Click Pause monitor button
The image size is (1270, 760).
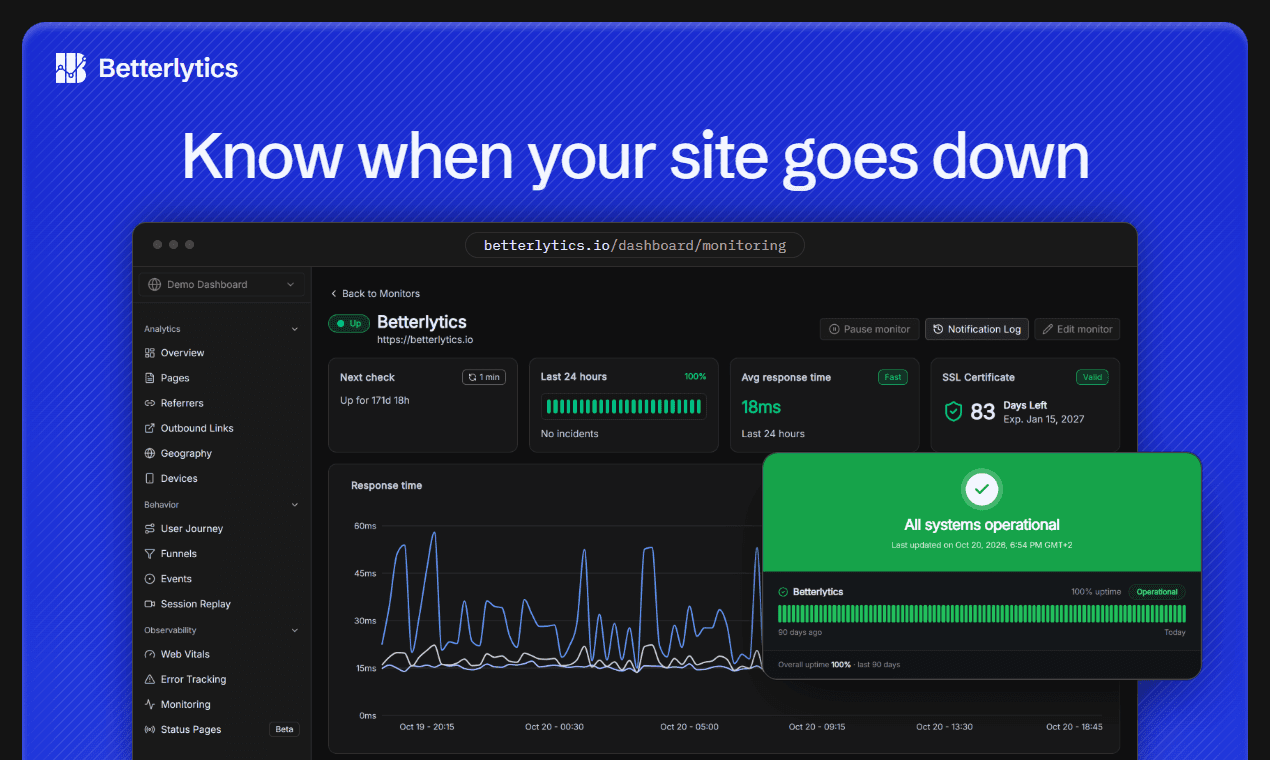pyautogui.click(x=869, y=329)
